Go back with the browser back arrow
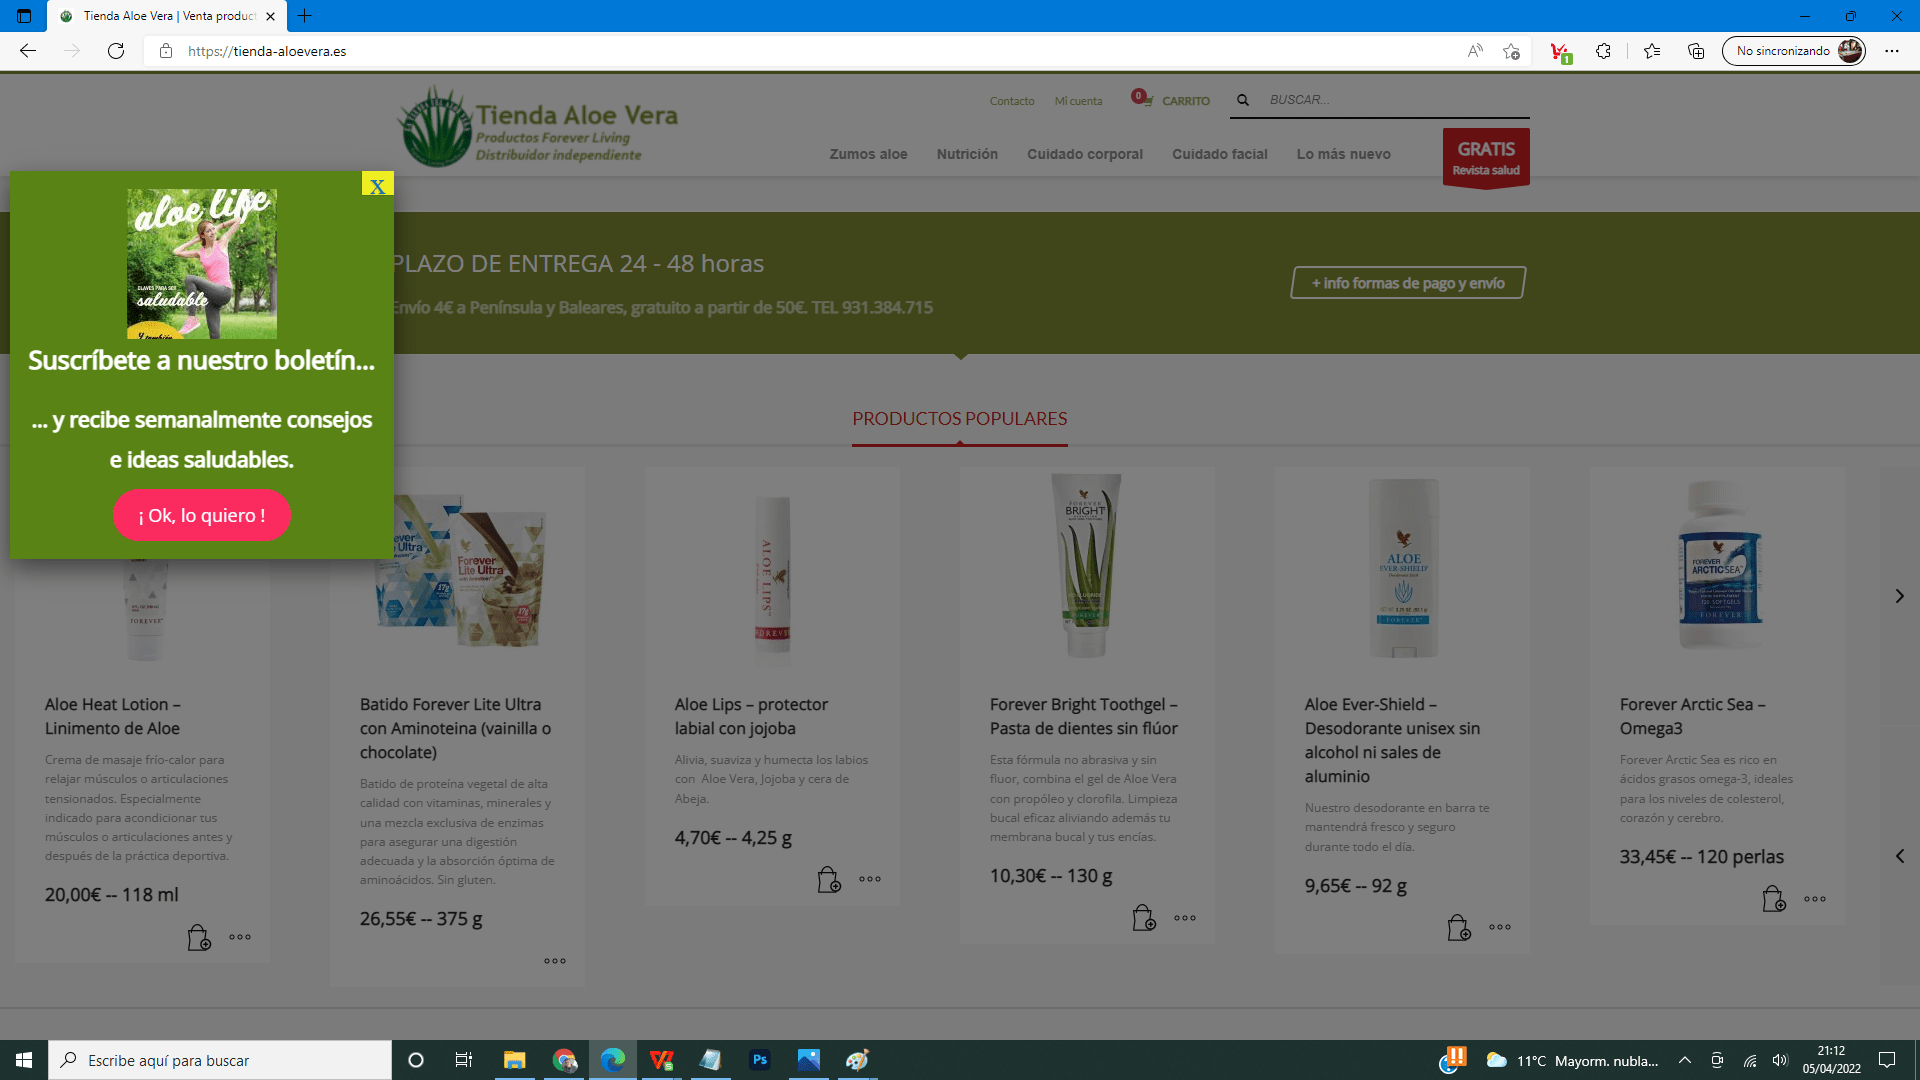 coord(28,51)
